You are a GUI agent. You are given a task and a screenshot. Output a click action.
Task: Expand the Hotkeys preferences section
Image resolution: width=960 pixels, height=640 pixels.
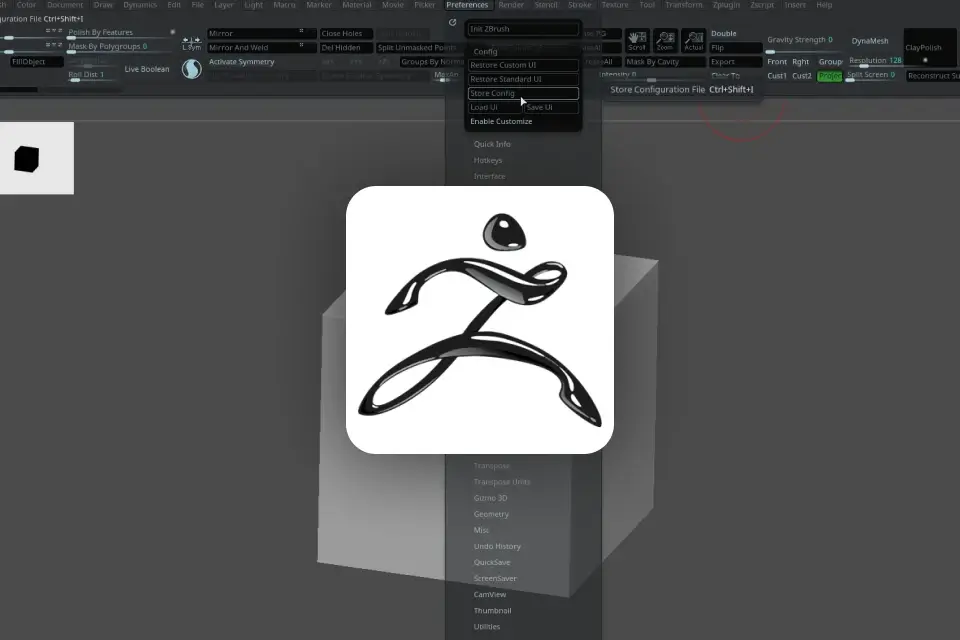coord(487,160)
